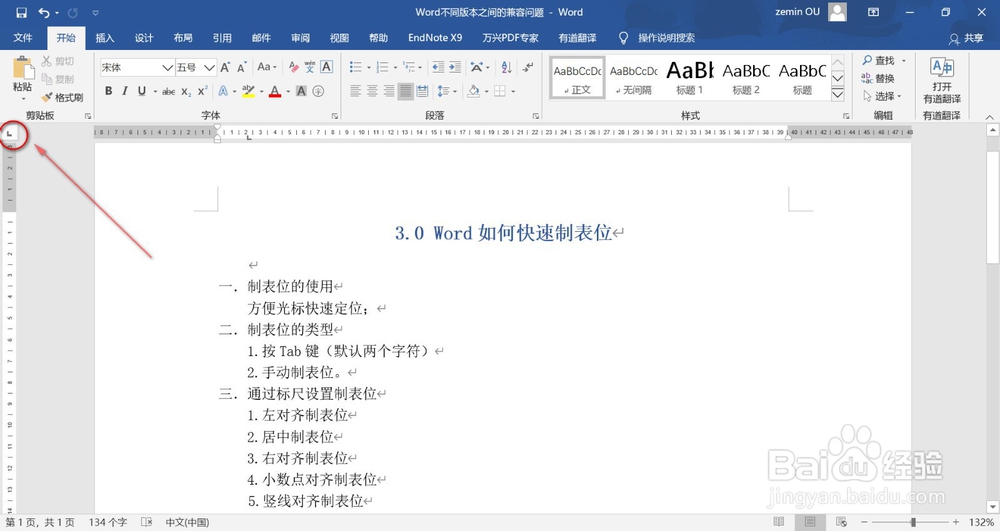Undo the last action
Screen dimensions: 1000x531
tap(43, 12)
